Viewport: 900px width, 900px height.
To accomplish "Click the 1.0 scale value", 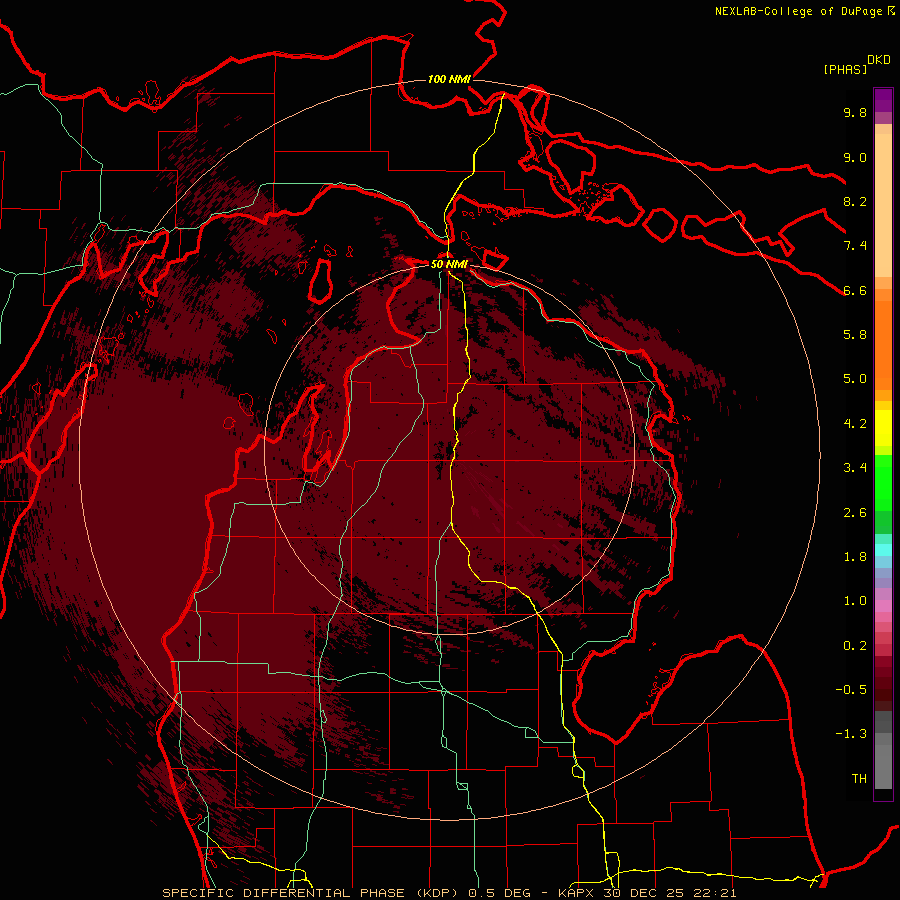I will pos(855,601).
